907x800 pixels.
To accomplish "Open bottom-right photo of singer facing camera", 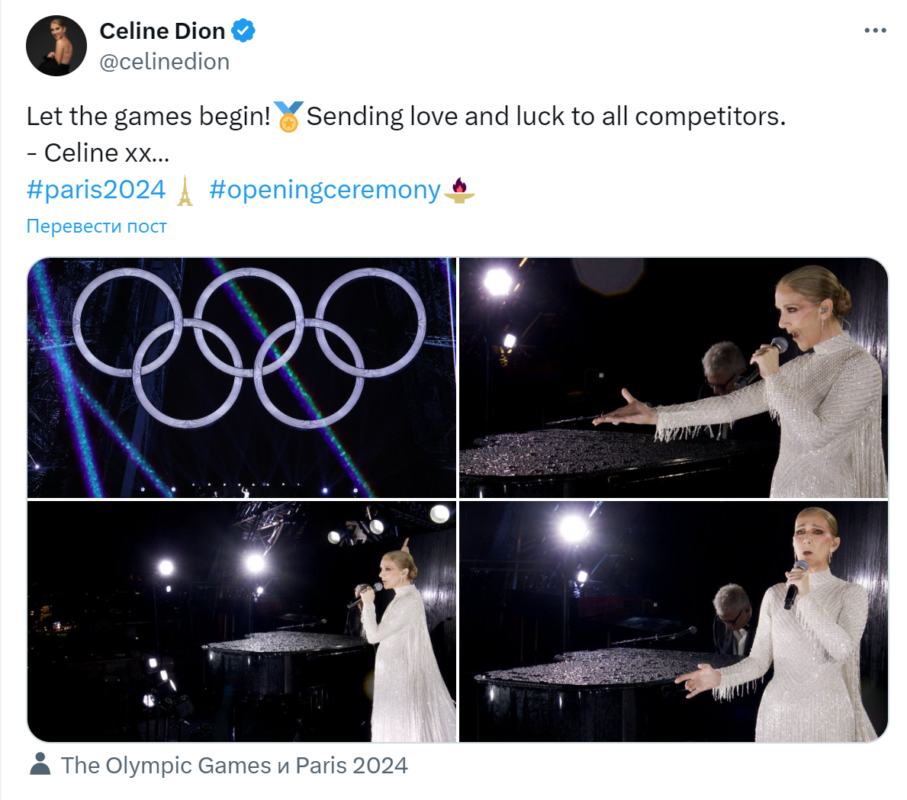I will (673, 622).
